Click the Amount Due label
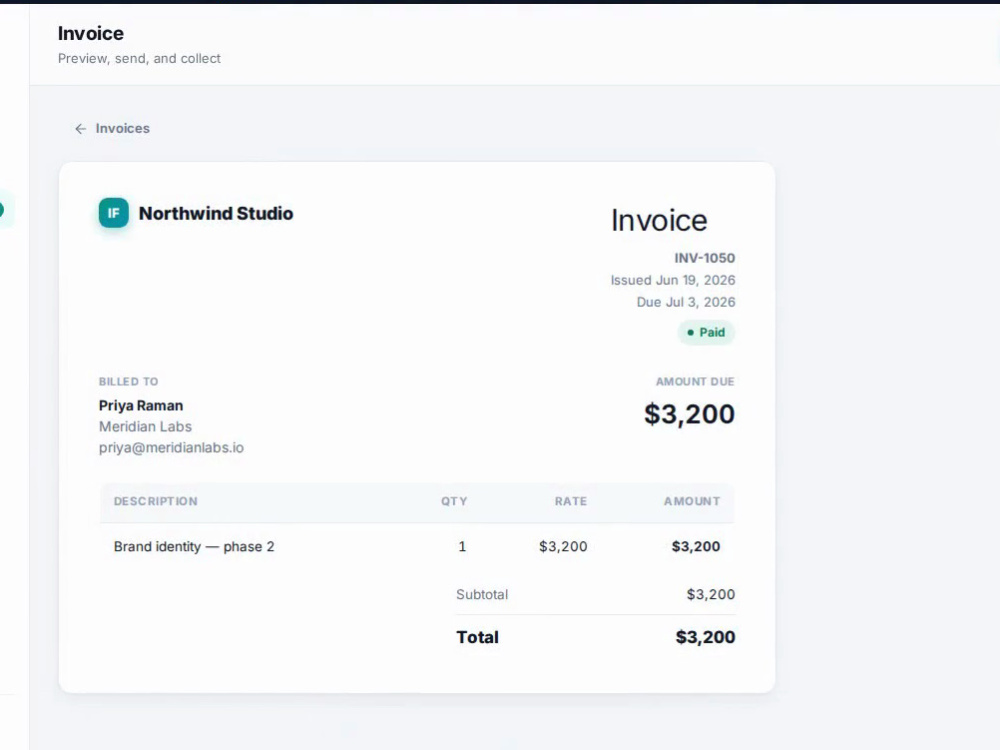Viewport: 1000px width, 750px height. (x=695, y=381)
